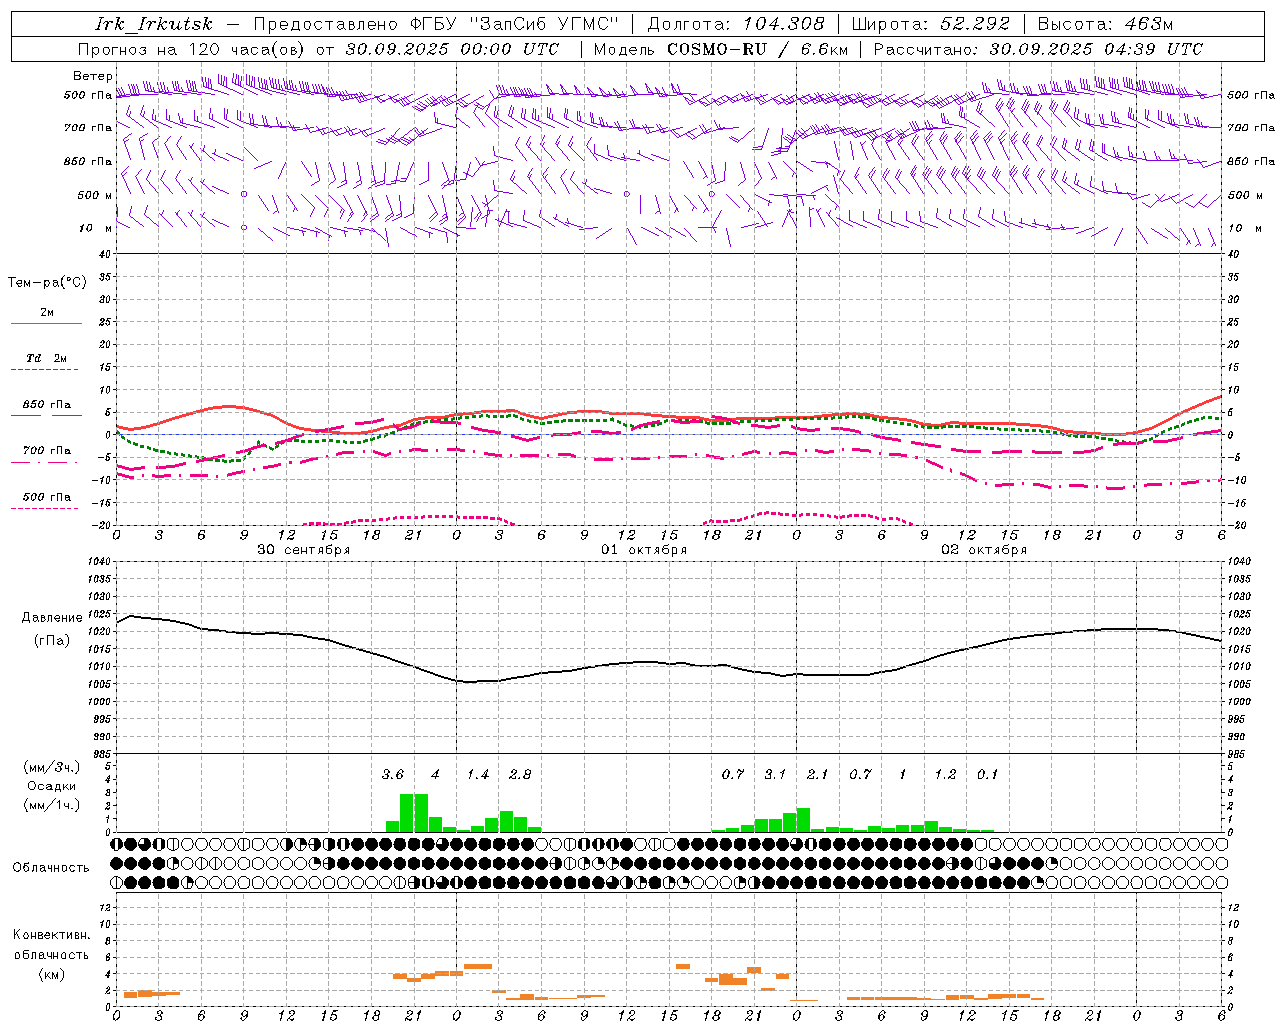The height and width of the screenshot is (1024, 1280).
Task: Click the 3.6 precipitation total
Action: point(393,774)
